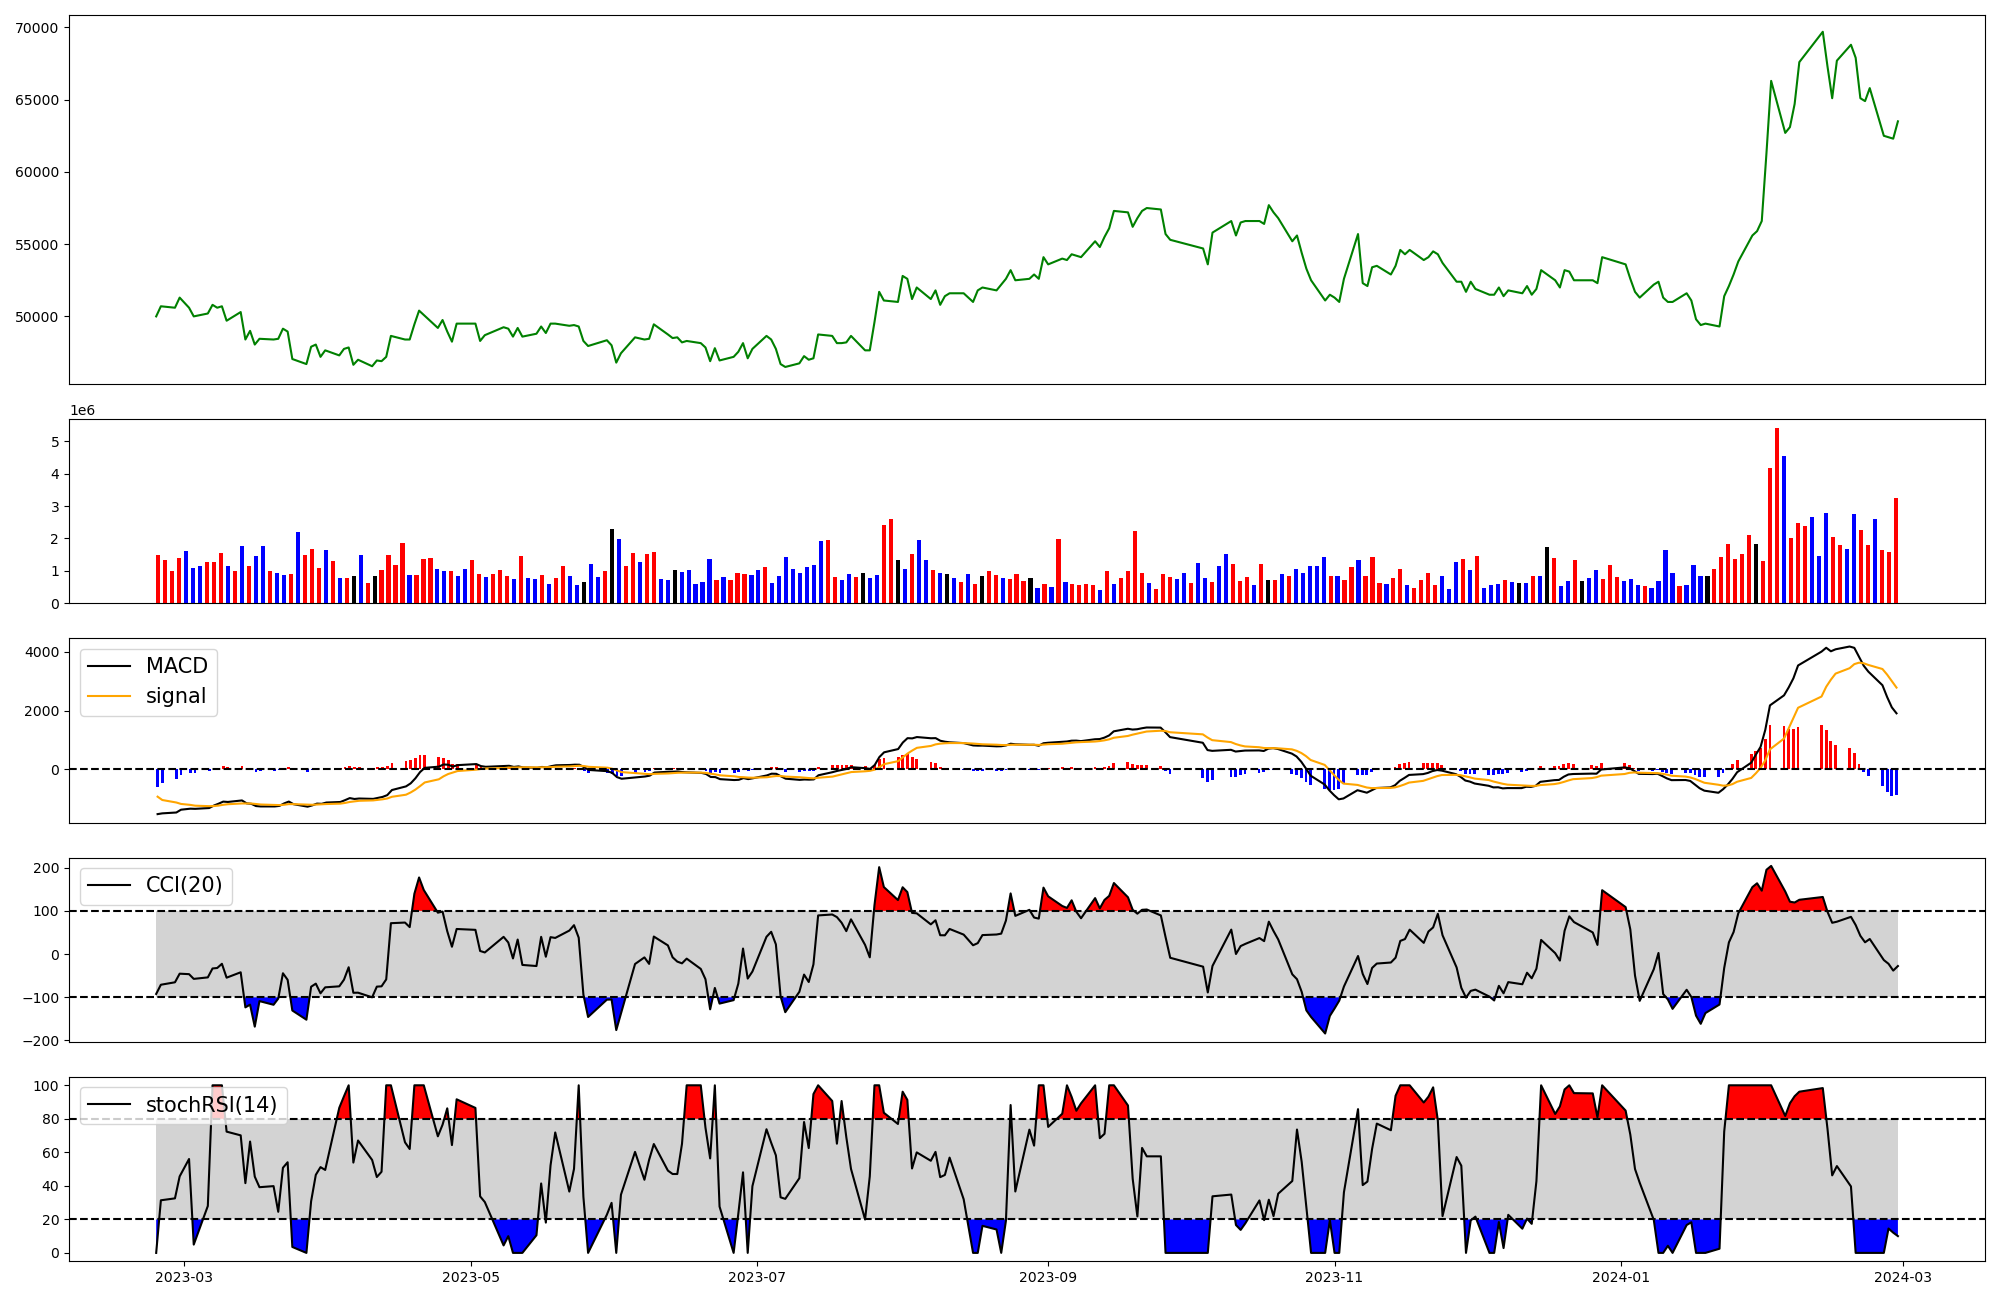Click the highest peak of the green price line
This screenshot has height=1300, width=2000.
(x=1822, y=32)
